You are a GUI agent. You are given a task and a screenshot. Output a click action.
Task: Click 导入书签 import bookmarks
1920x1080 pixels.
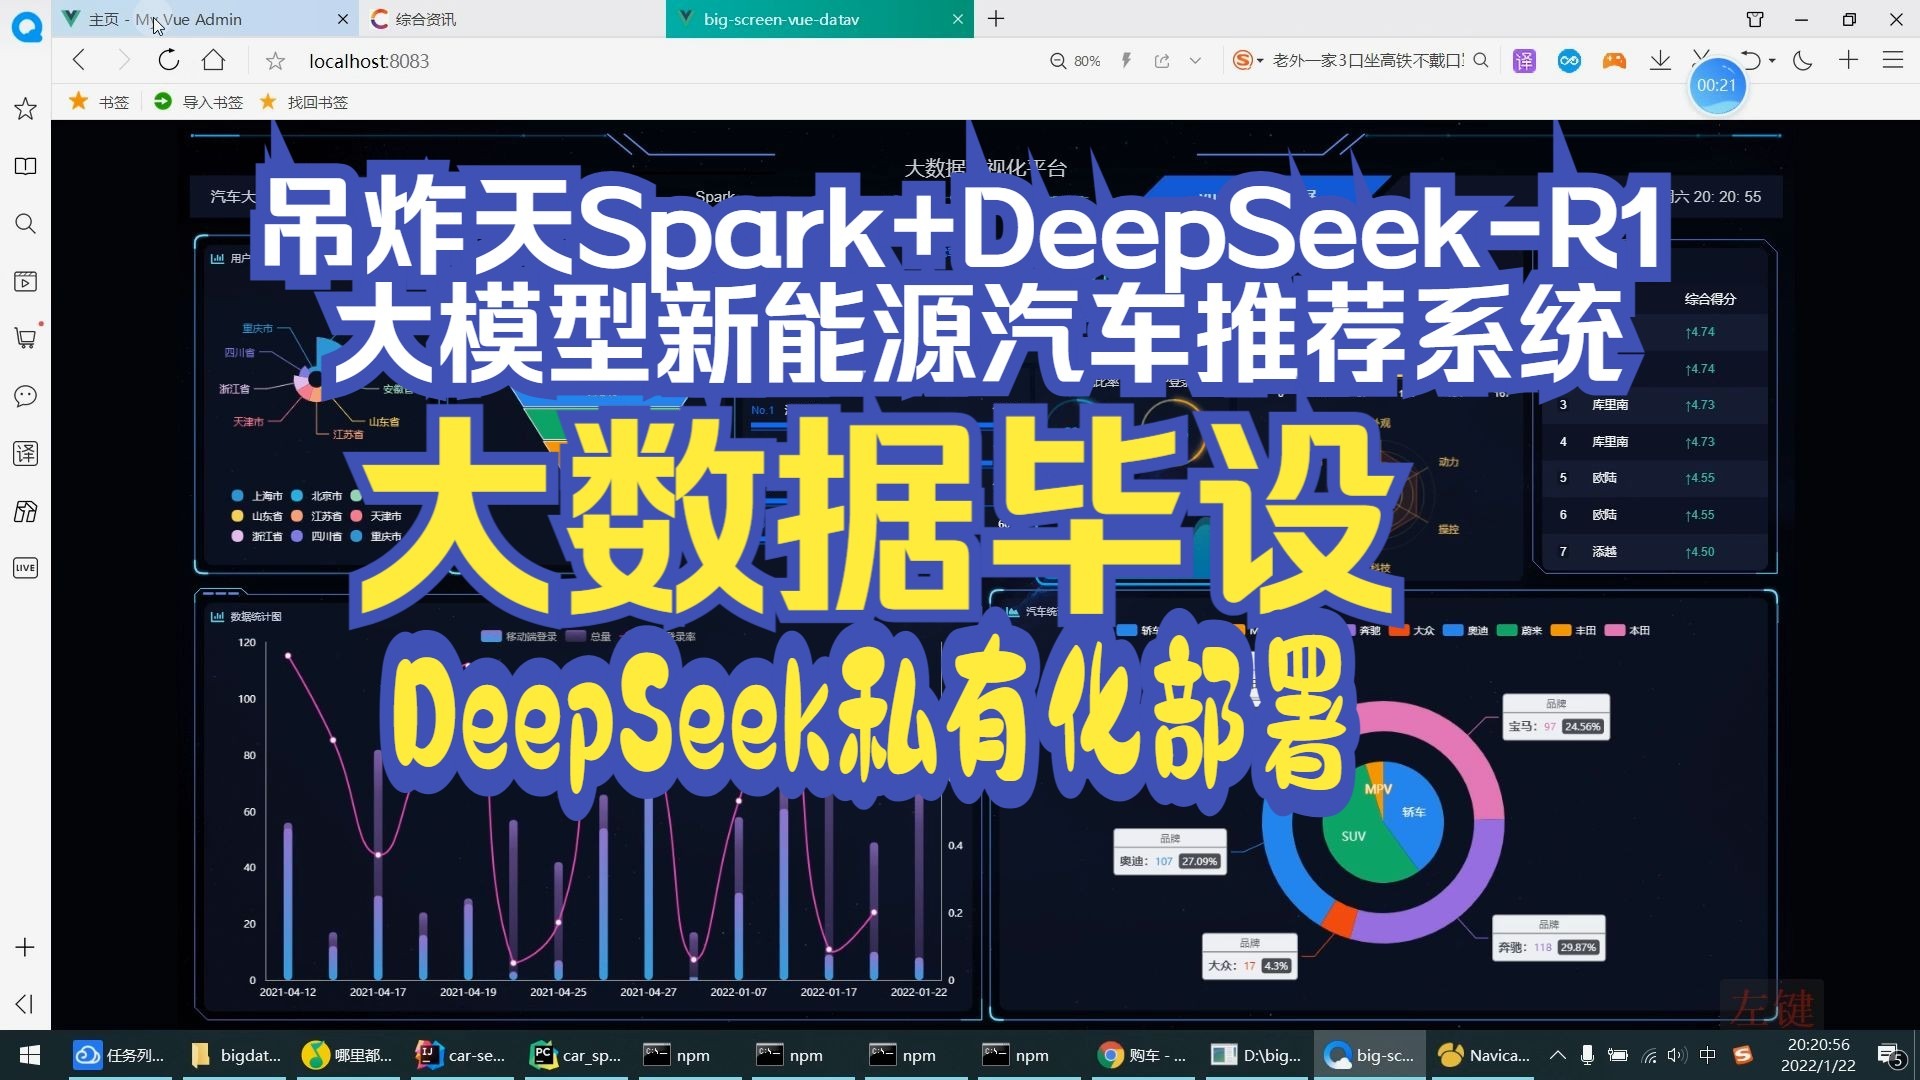[x=199, y=102]
